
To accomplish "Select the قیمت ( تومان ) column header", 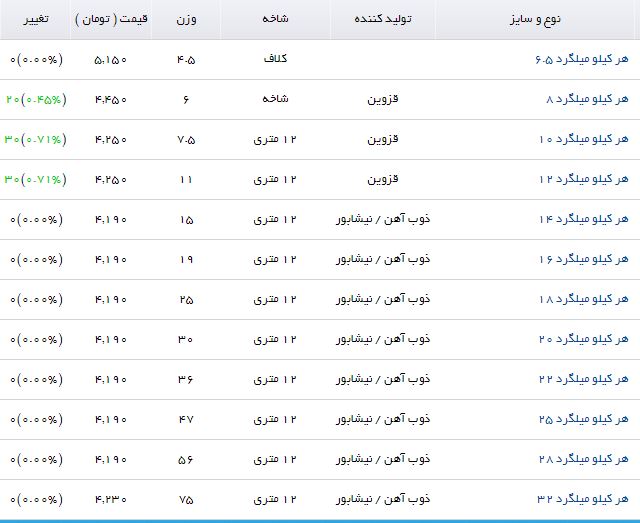I will [111, 19].
